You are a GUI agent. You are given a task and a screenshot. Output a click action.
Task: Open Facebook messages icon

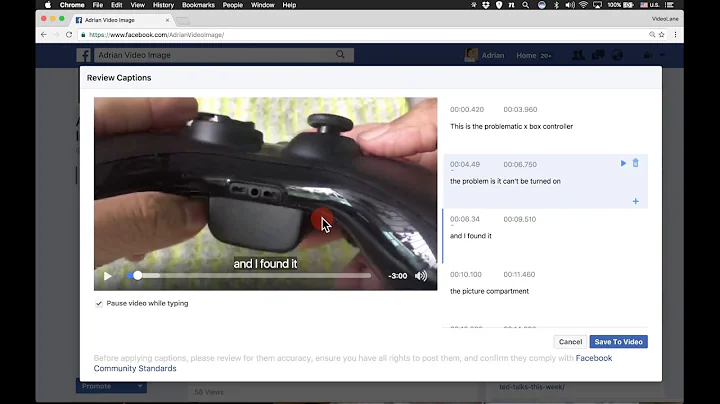[598, 55]
